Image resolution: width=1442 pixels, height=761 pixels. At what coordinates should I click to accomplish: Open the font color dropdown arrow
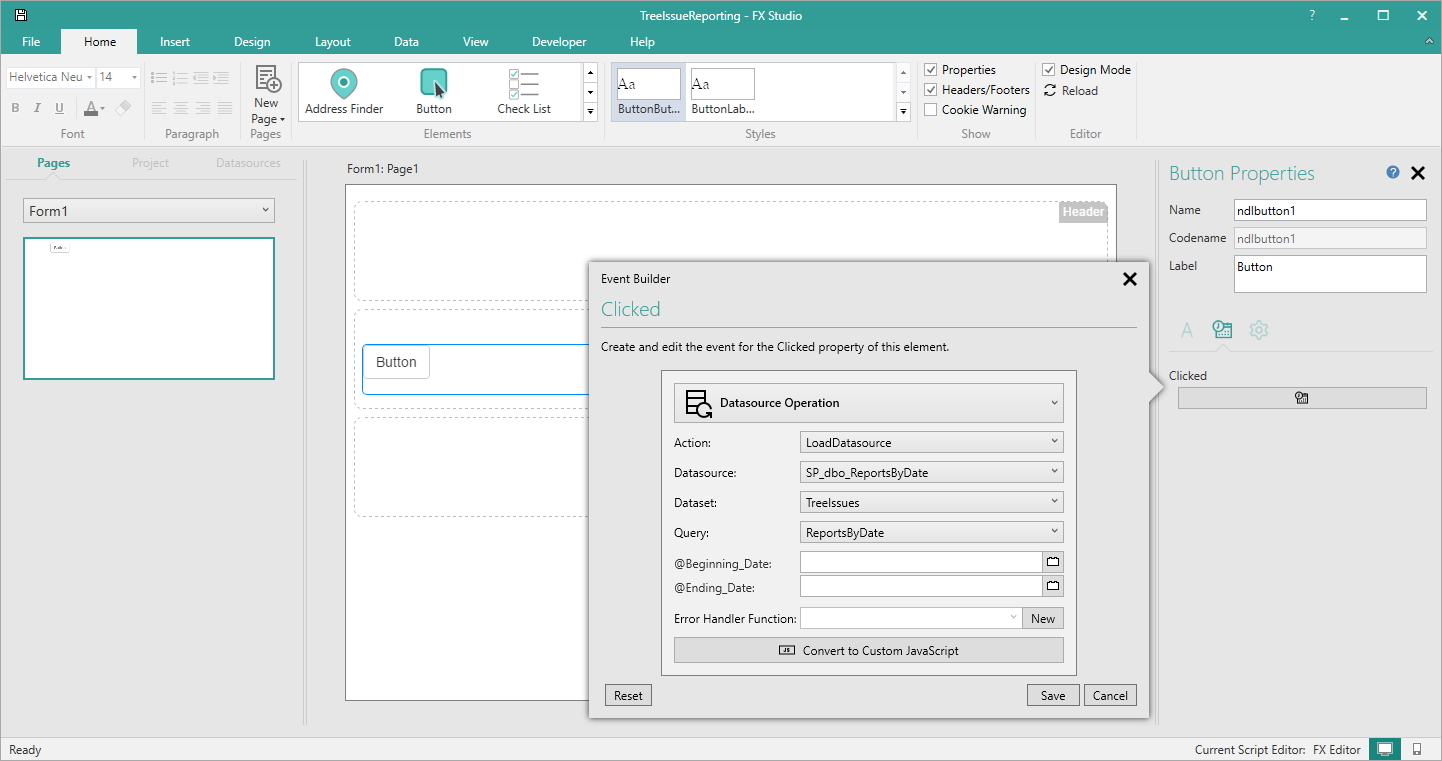[x=103, y=109]
